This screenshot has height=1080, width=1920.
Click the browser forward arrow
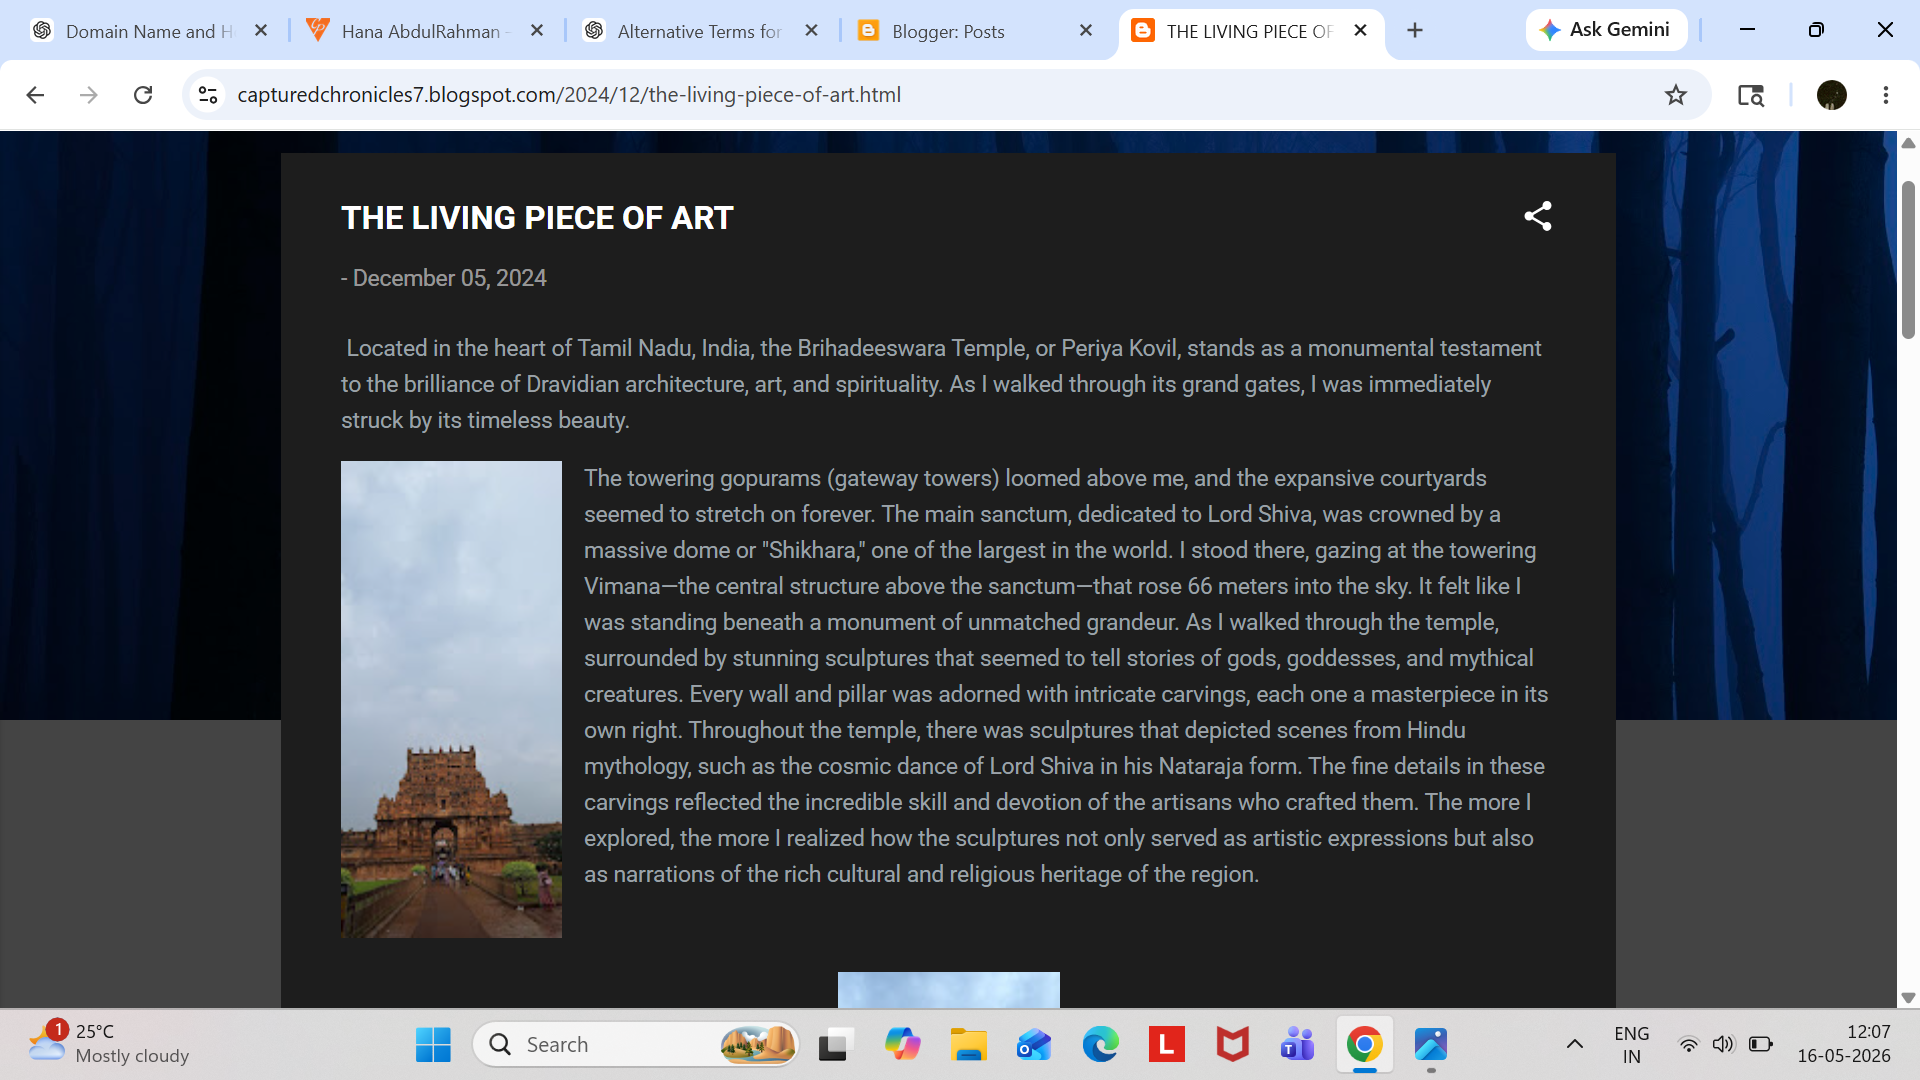coord(89,95)
